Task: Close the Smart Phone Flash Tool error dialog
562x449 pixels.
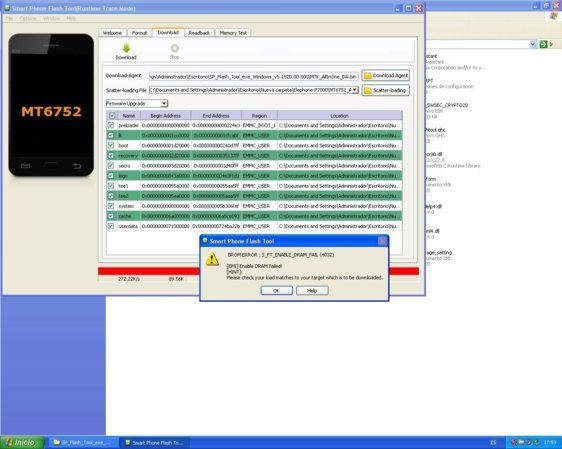Action: [x=382, y=241]
